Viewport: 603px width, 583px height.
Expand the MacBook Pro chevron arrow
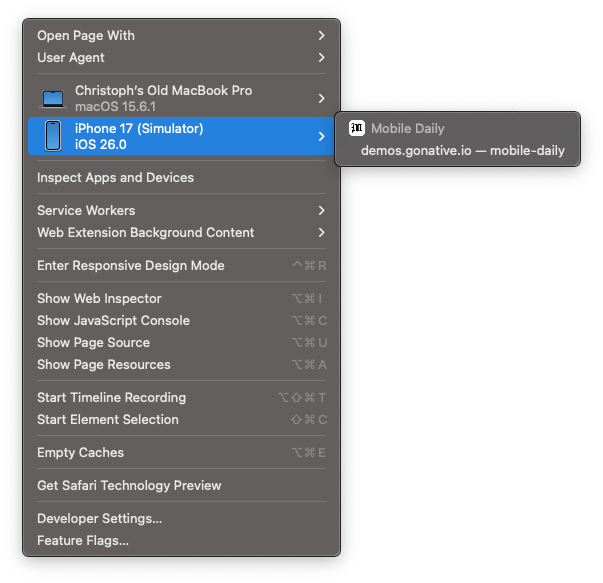tap(321, 98)
